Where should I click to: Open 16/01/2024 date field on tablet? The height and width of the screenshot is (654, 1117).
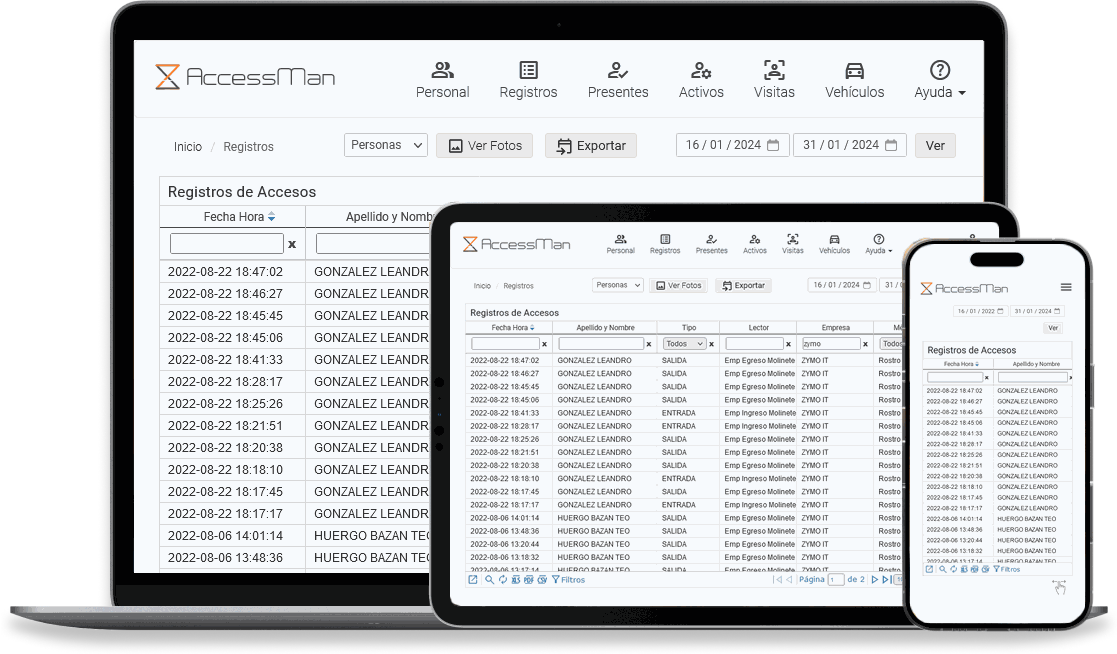click(842, 285)
